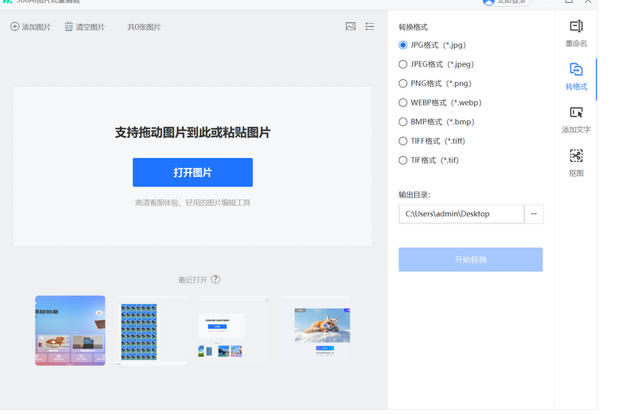Screen dimensions: 630x414
Task: Click the 支持拖动图片到此或粘贴图片 heading
Action: click(193, 132)
